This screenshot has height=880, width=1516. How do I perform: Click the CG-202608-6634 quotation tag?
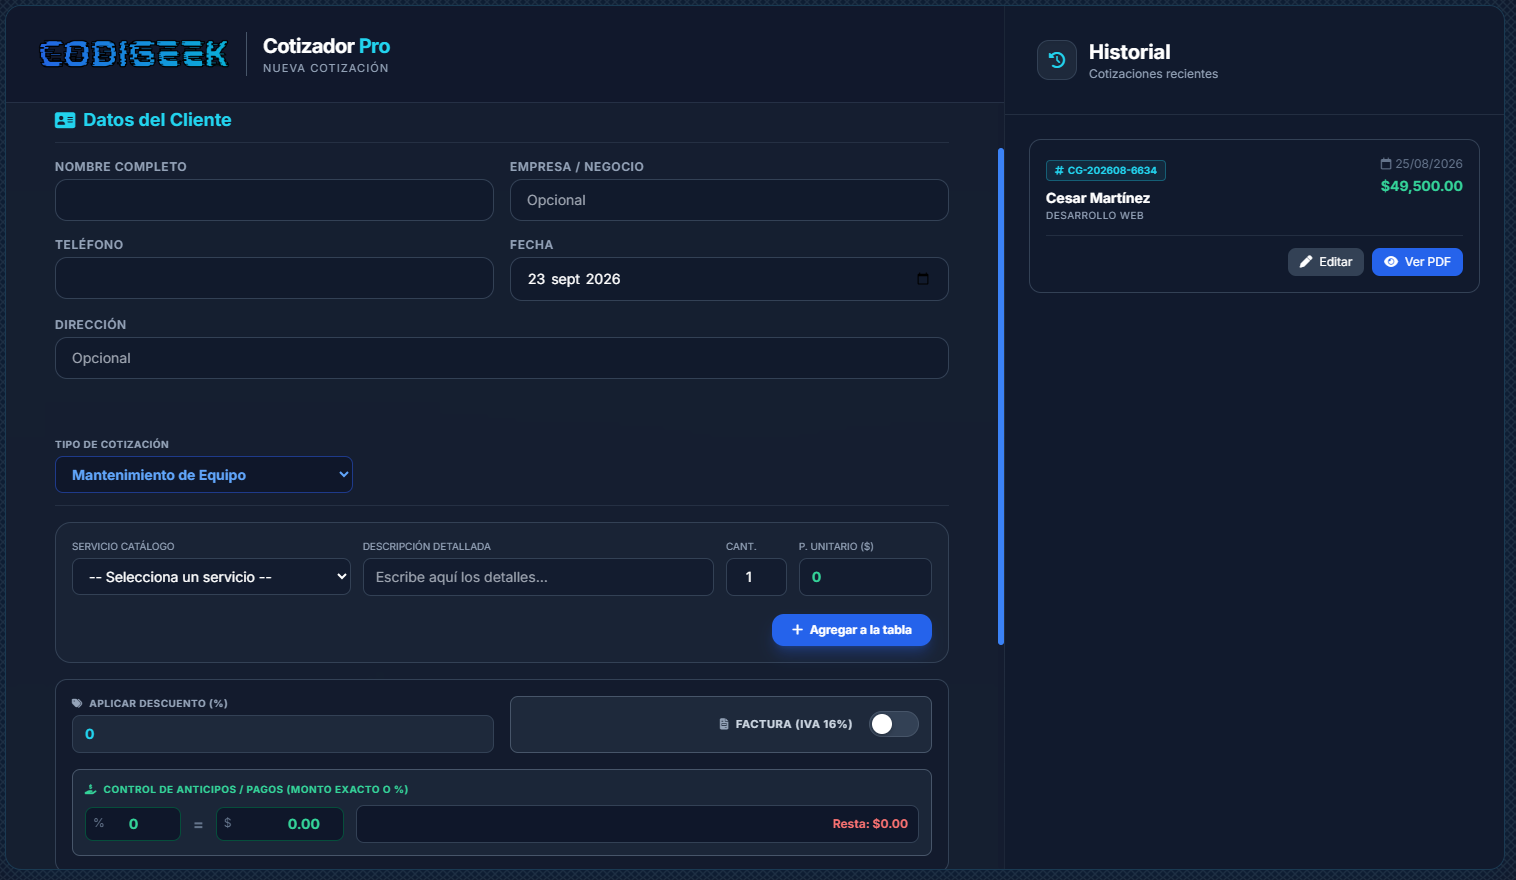click(x=1106, y=171)
